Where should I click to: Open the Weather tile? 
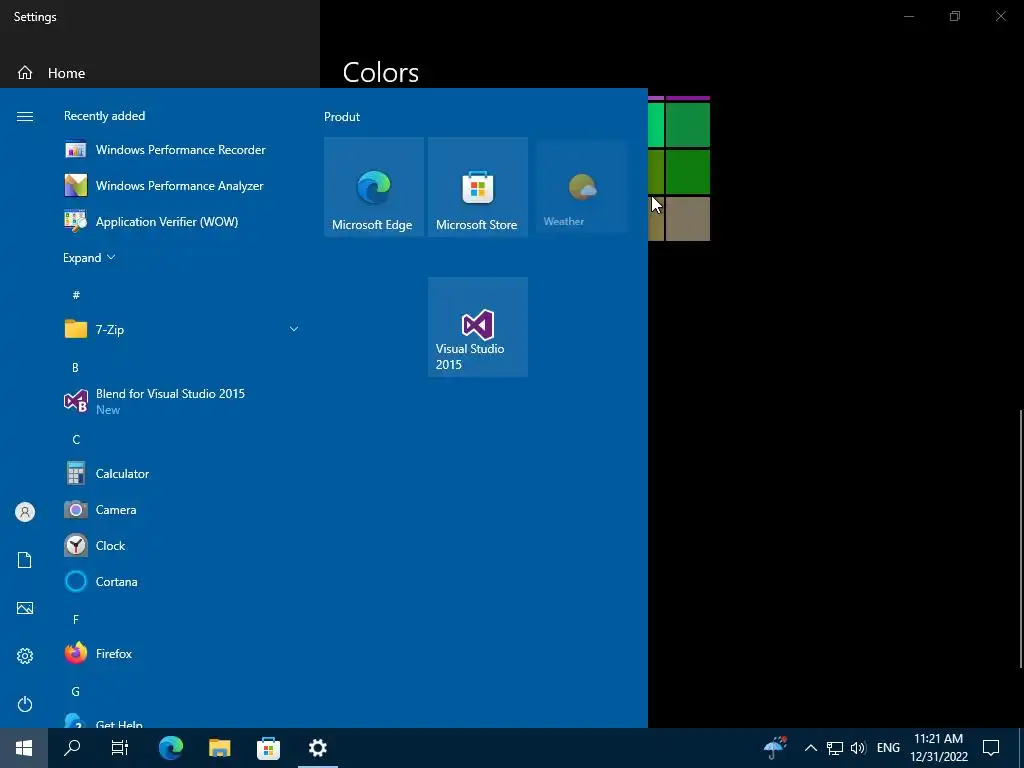coord(581,187)
